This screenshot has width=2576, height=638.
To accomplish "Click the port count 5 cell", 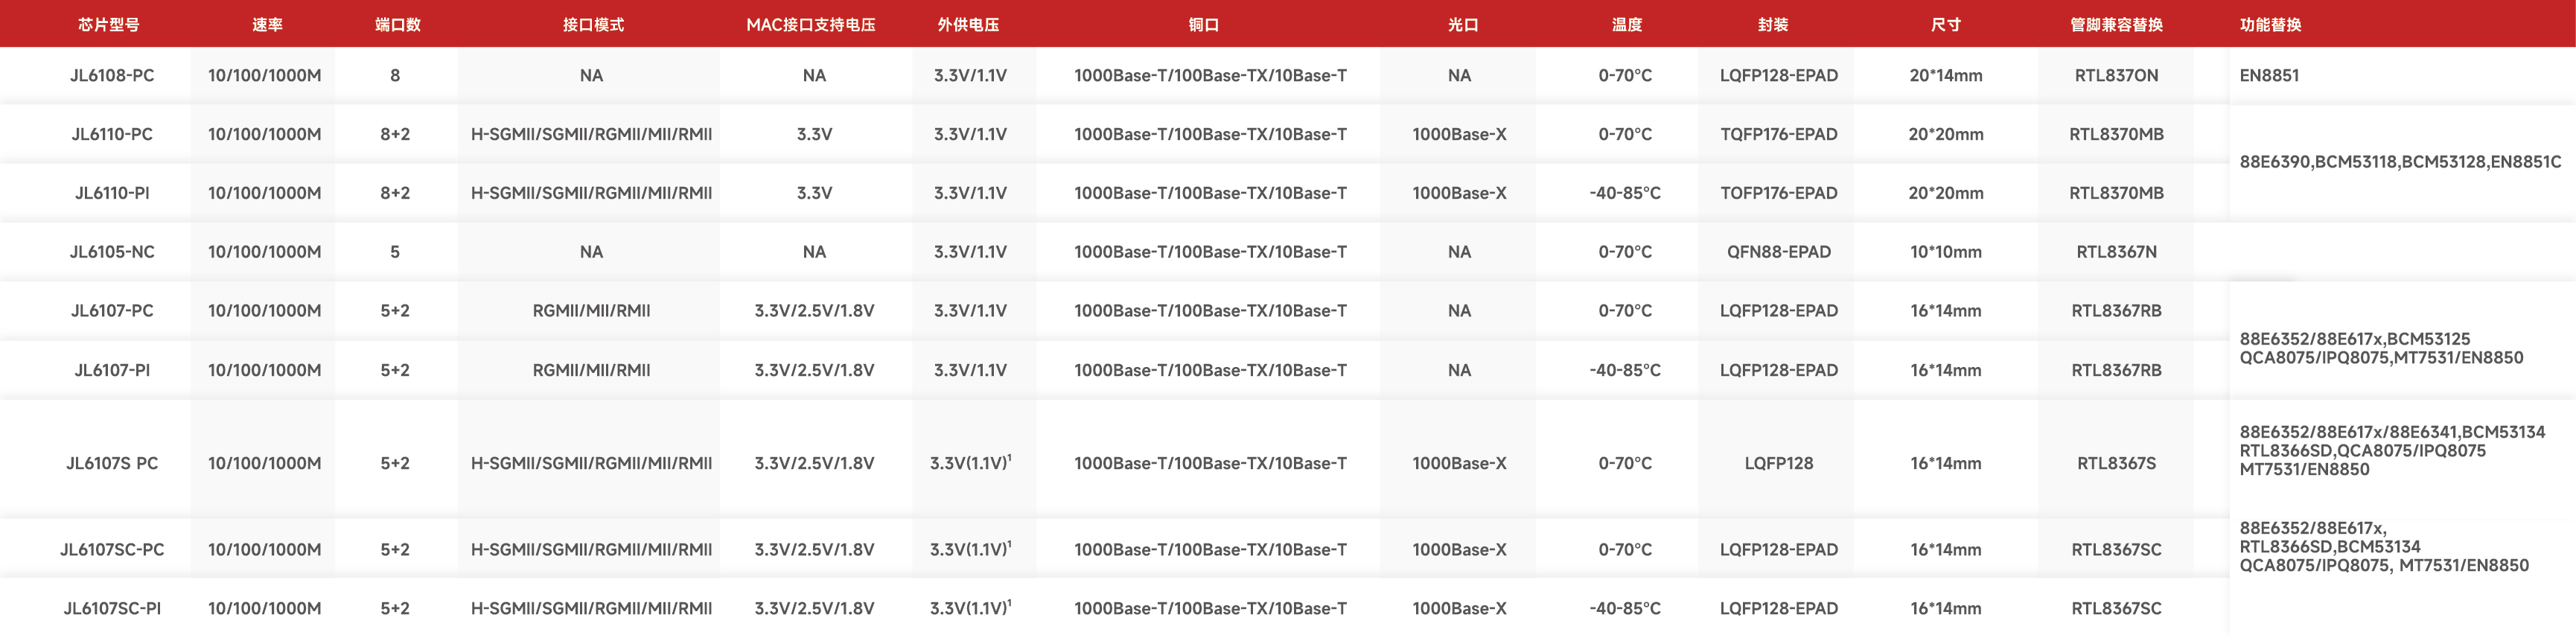I will click(x=395, y=252).
